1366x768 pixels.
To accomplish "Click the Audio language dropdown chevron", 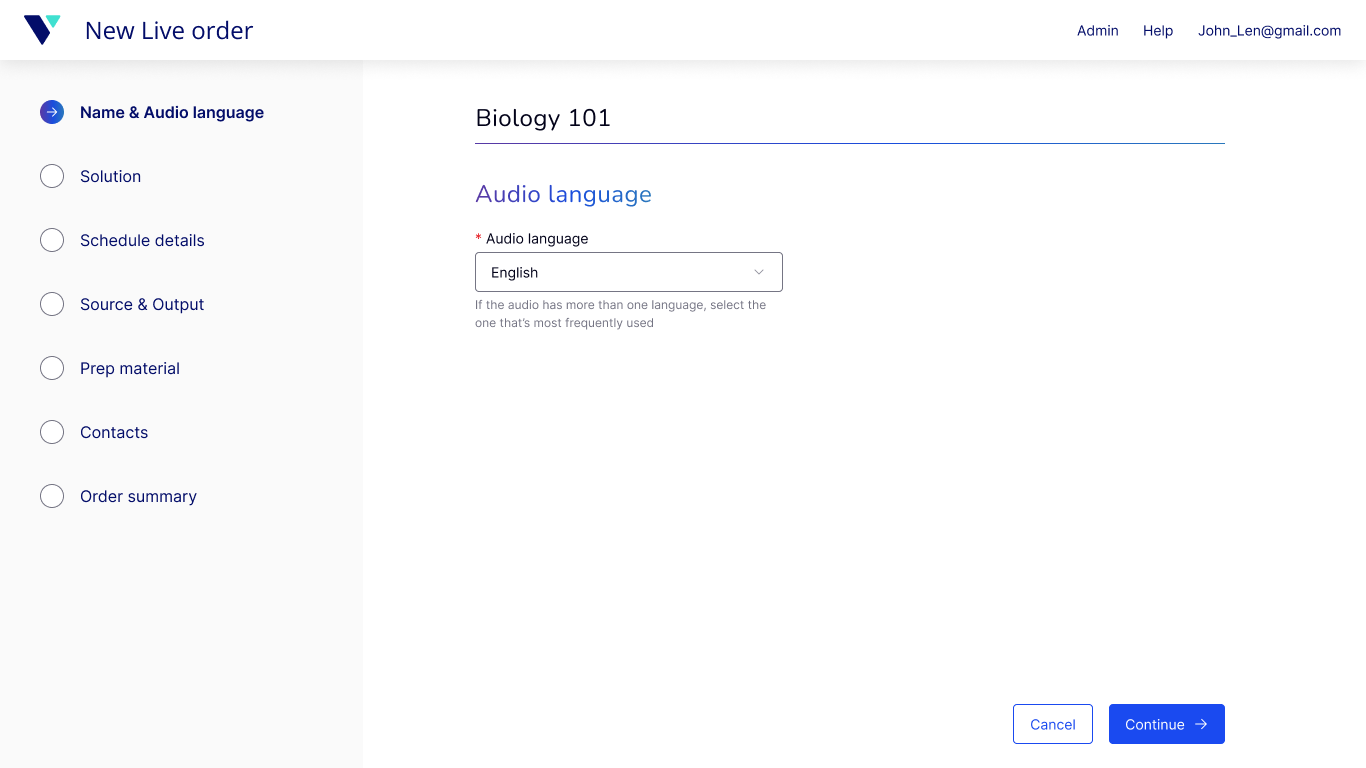I will [x=758, y=272].
